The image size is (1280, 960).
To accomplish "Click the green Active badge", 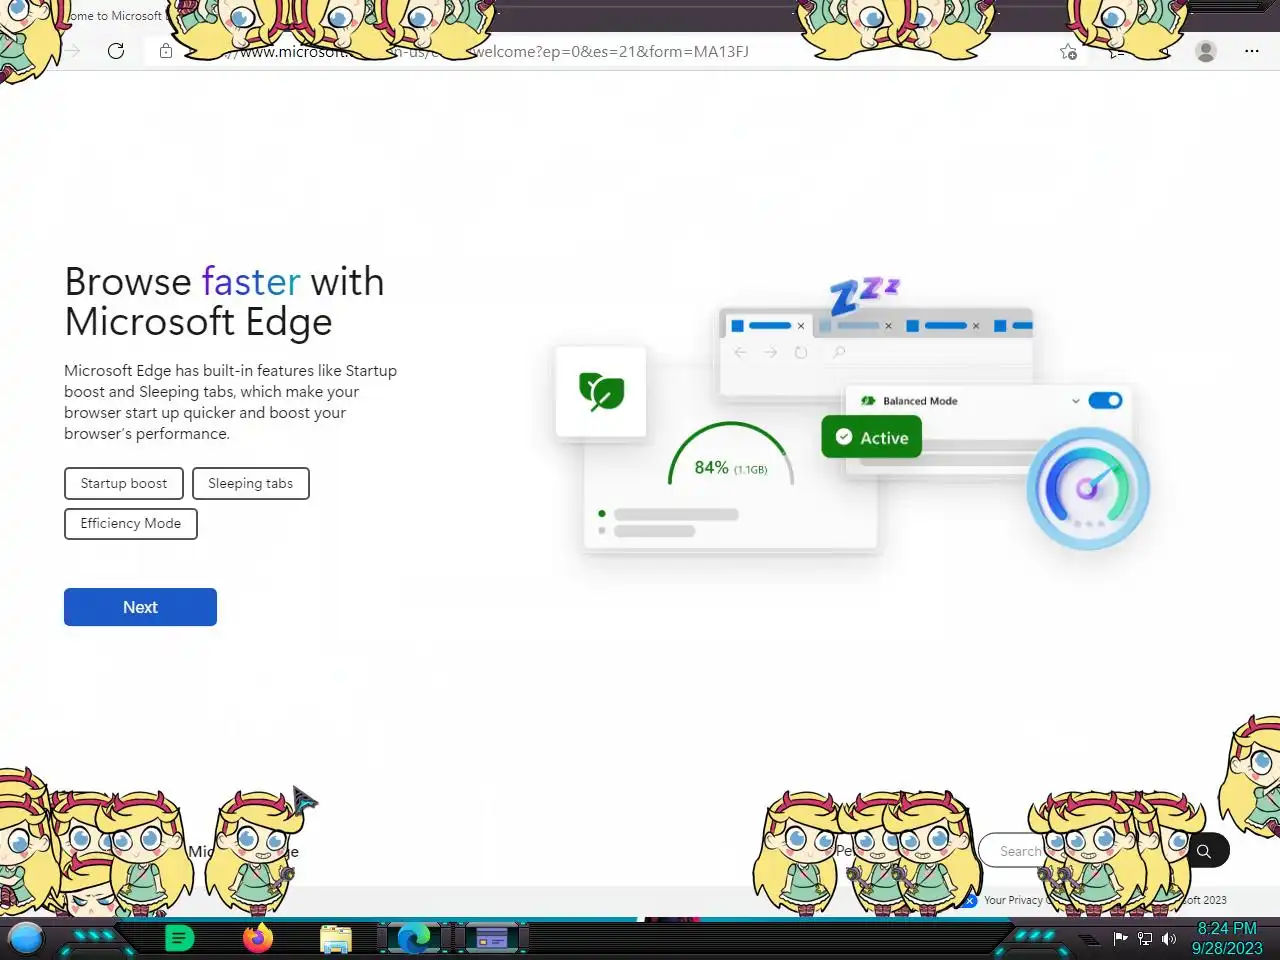I will click(x=872, y=437).
